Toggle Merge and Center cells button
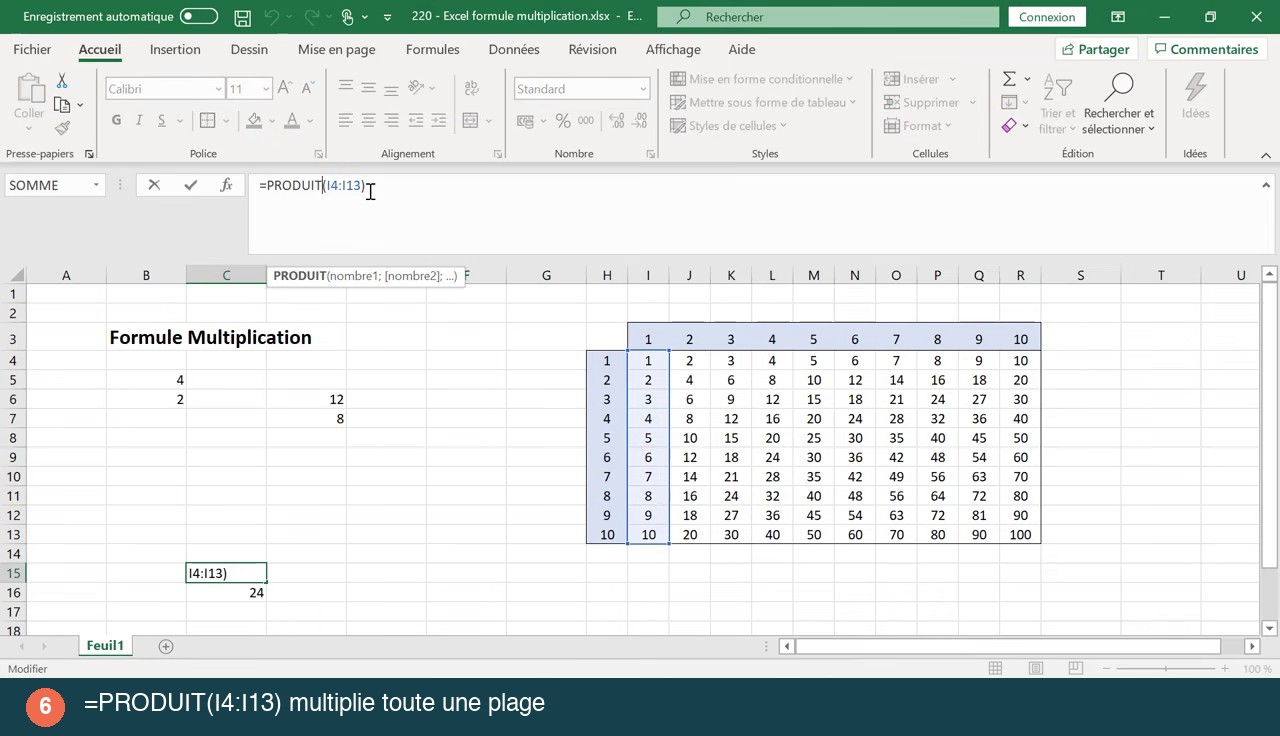 (470, 121)
